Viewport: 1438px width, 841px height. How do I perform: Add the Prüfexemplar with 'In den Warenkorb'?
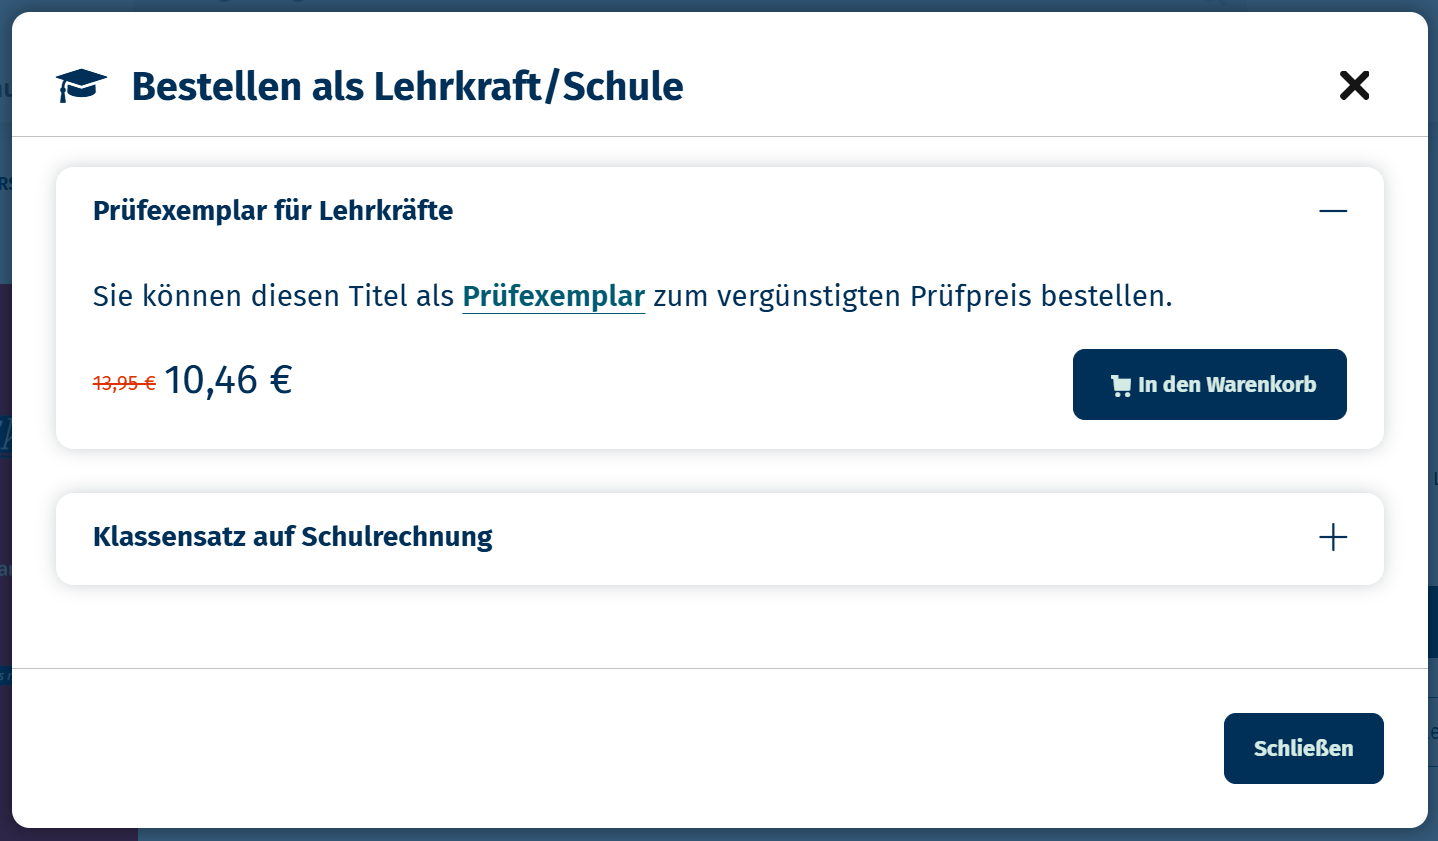(1209, 385)
